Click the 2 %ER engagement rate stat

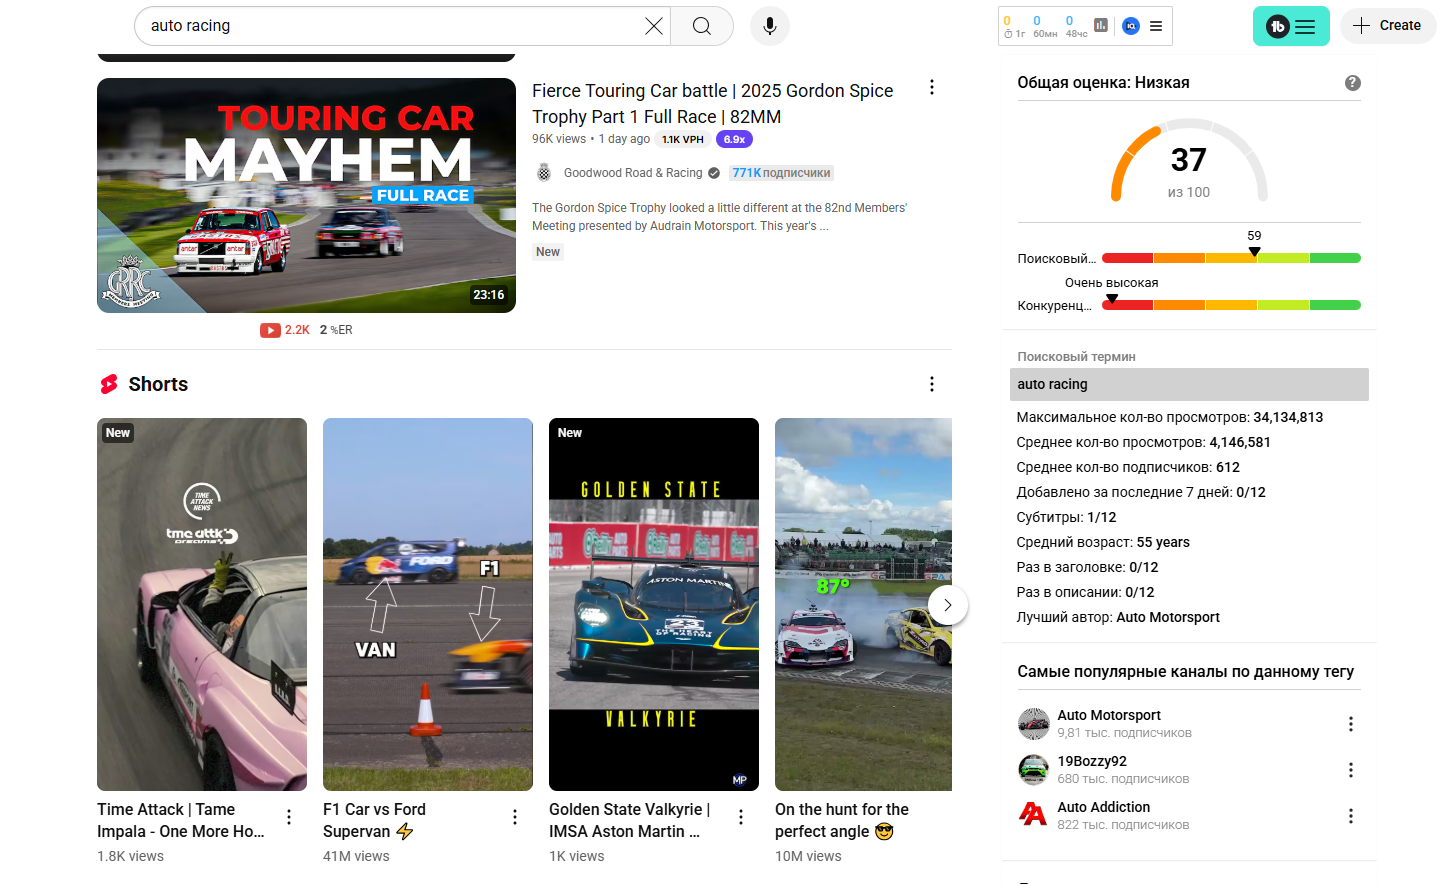point(336,330)
